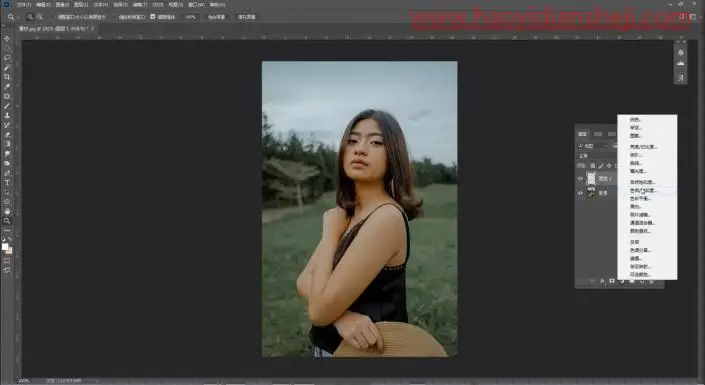Select the Quick Selection tool
Image resolution: width=705 pixels, height=385 pixels.
tap(7, 67)
